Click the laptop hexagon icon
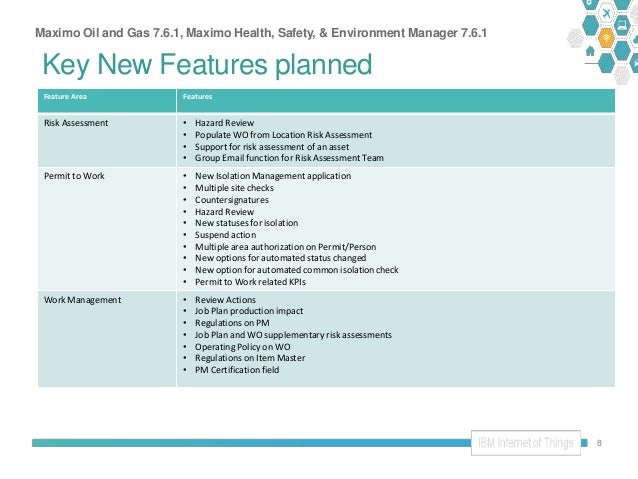Viewport: 638px width, 479px height. (622, 26)
